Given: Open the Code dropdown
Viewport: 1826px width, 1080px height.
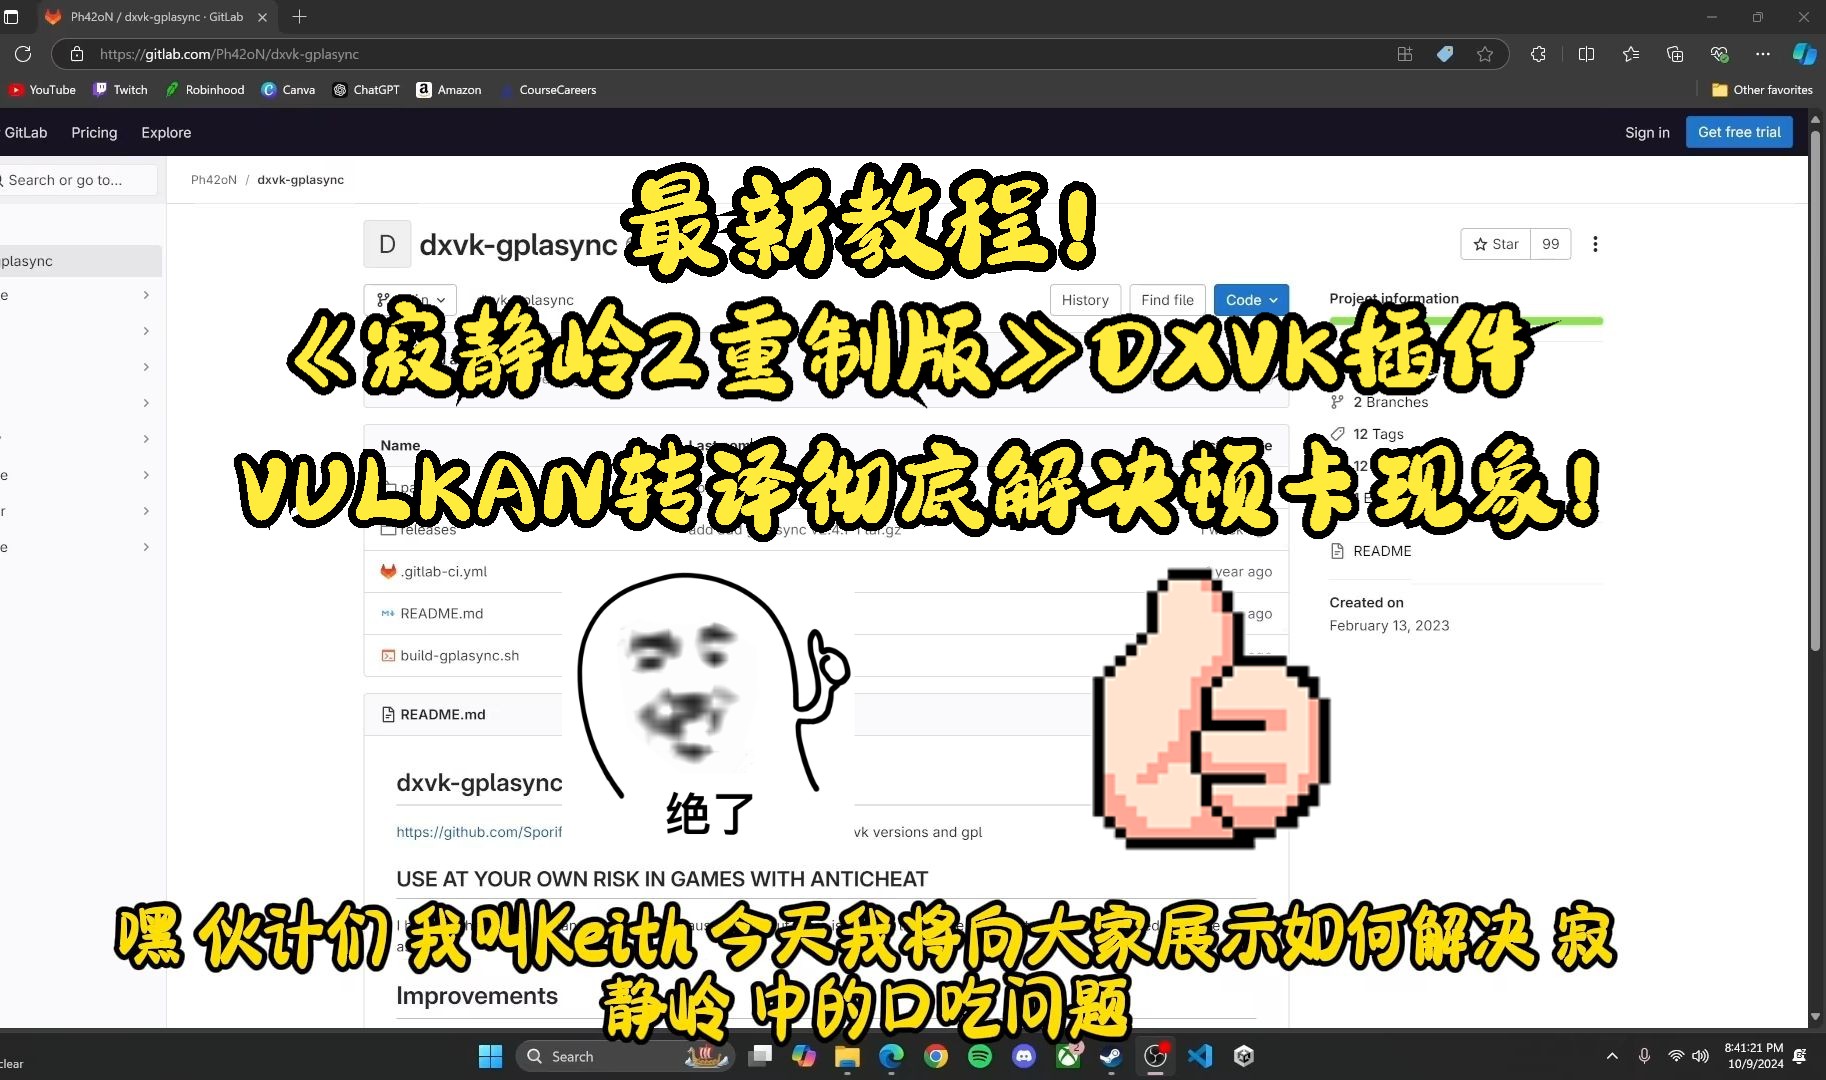Looking at the screenshot, I should [1250, 299].
